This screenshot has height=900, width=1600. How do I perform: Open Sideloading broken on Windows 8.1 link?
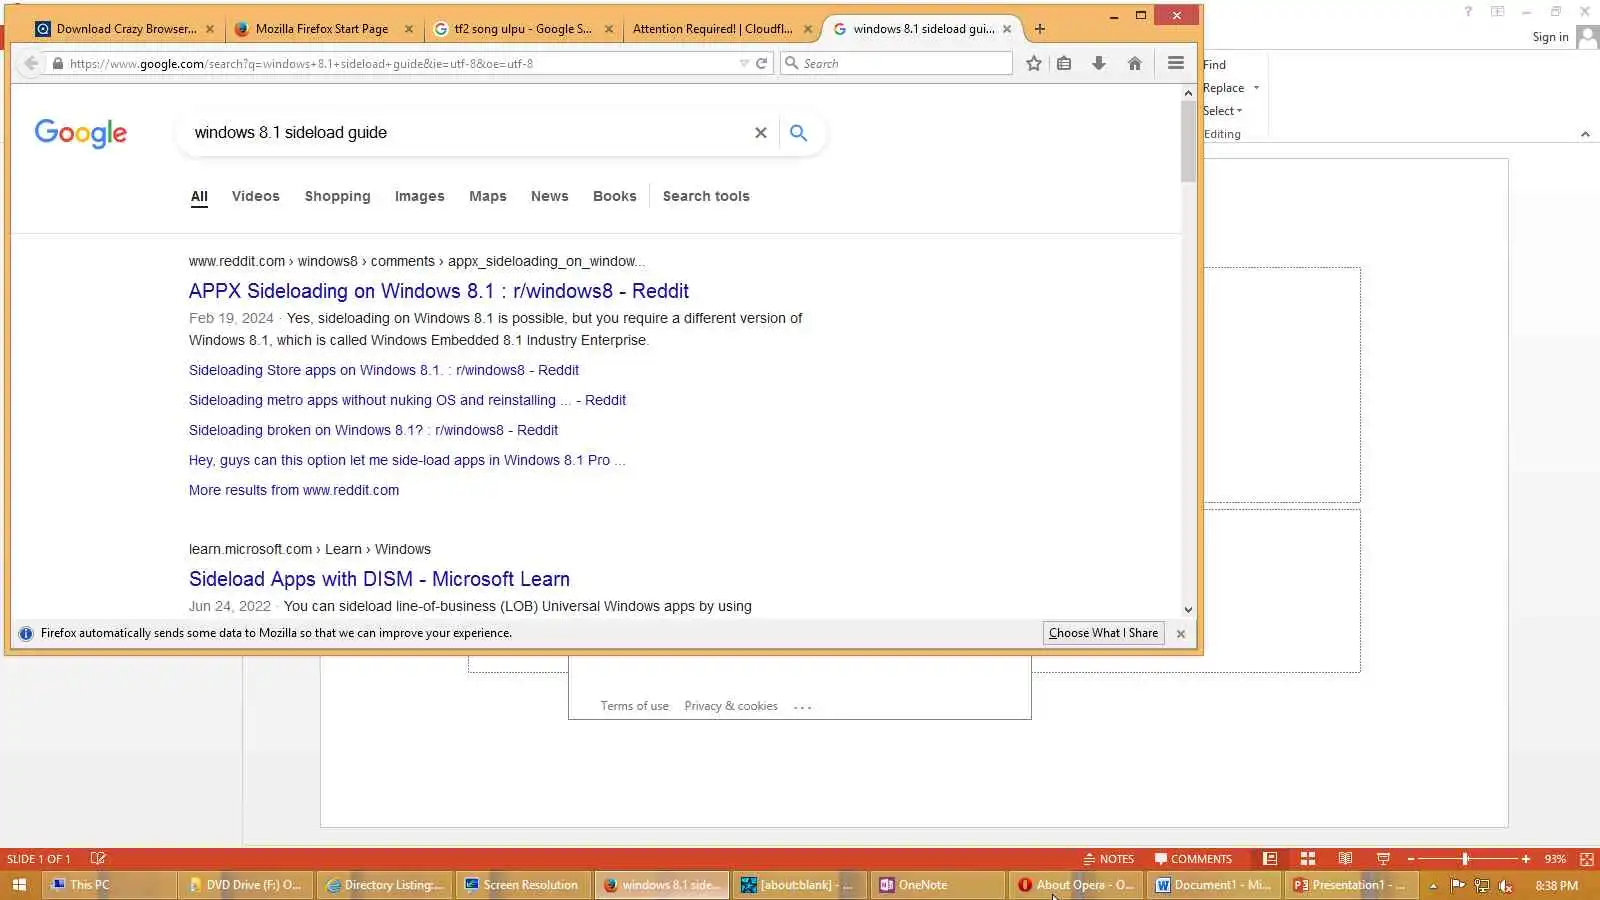tap(374, 430)
